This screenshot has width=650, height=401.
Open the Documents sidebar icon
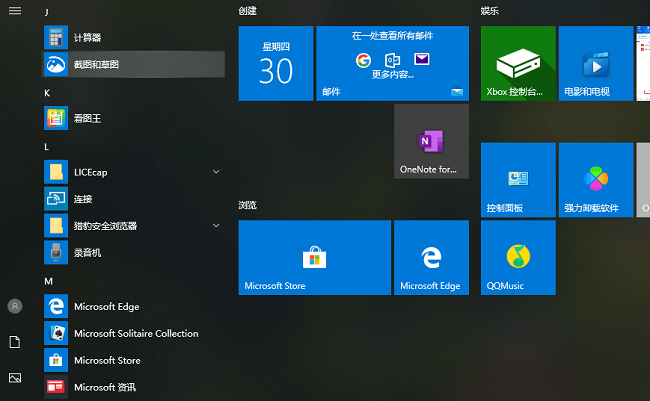[15, 342]
